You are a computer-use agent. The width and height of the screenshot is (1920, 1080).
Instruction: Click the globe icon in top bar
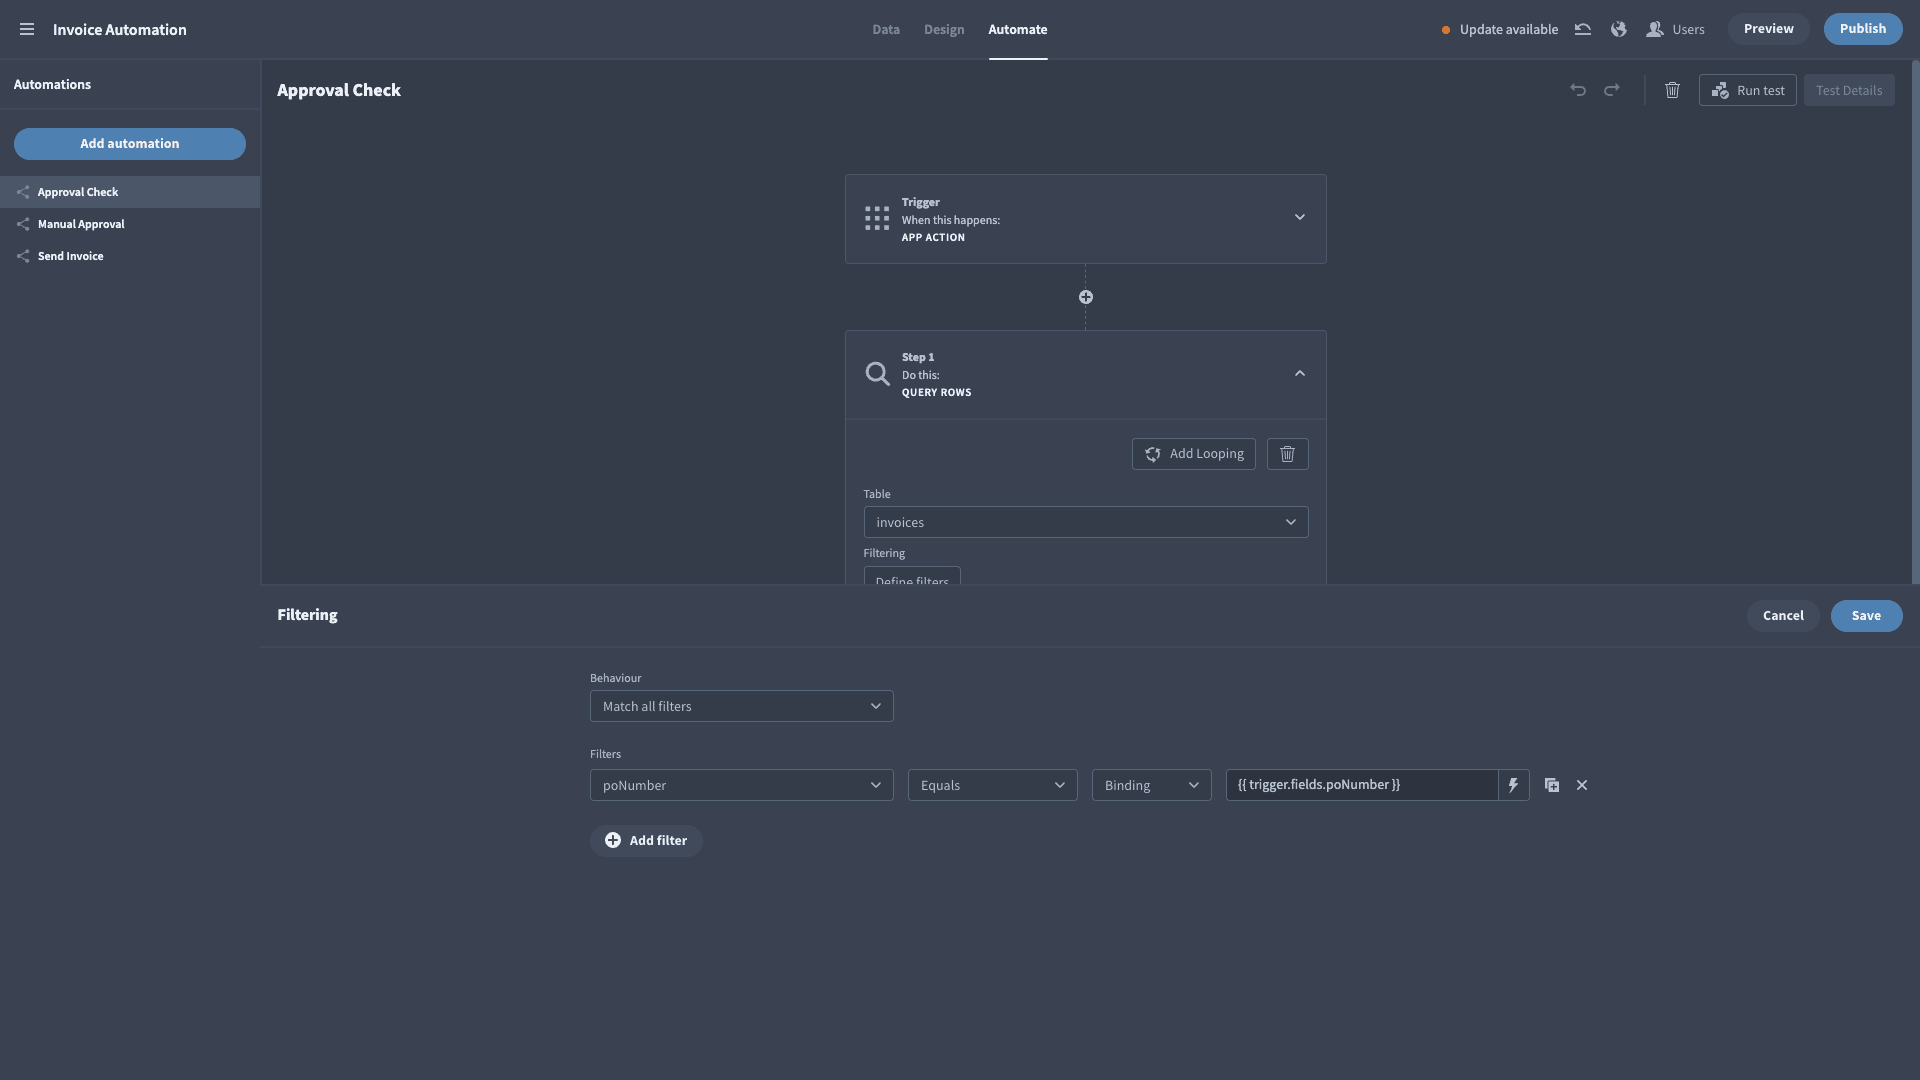[1618, 29]
